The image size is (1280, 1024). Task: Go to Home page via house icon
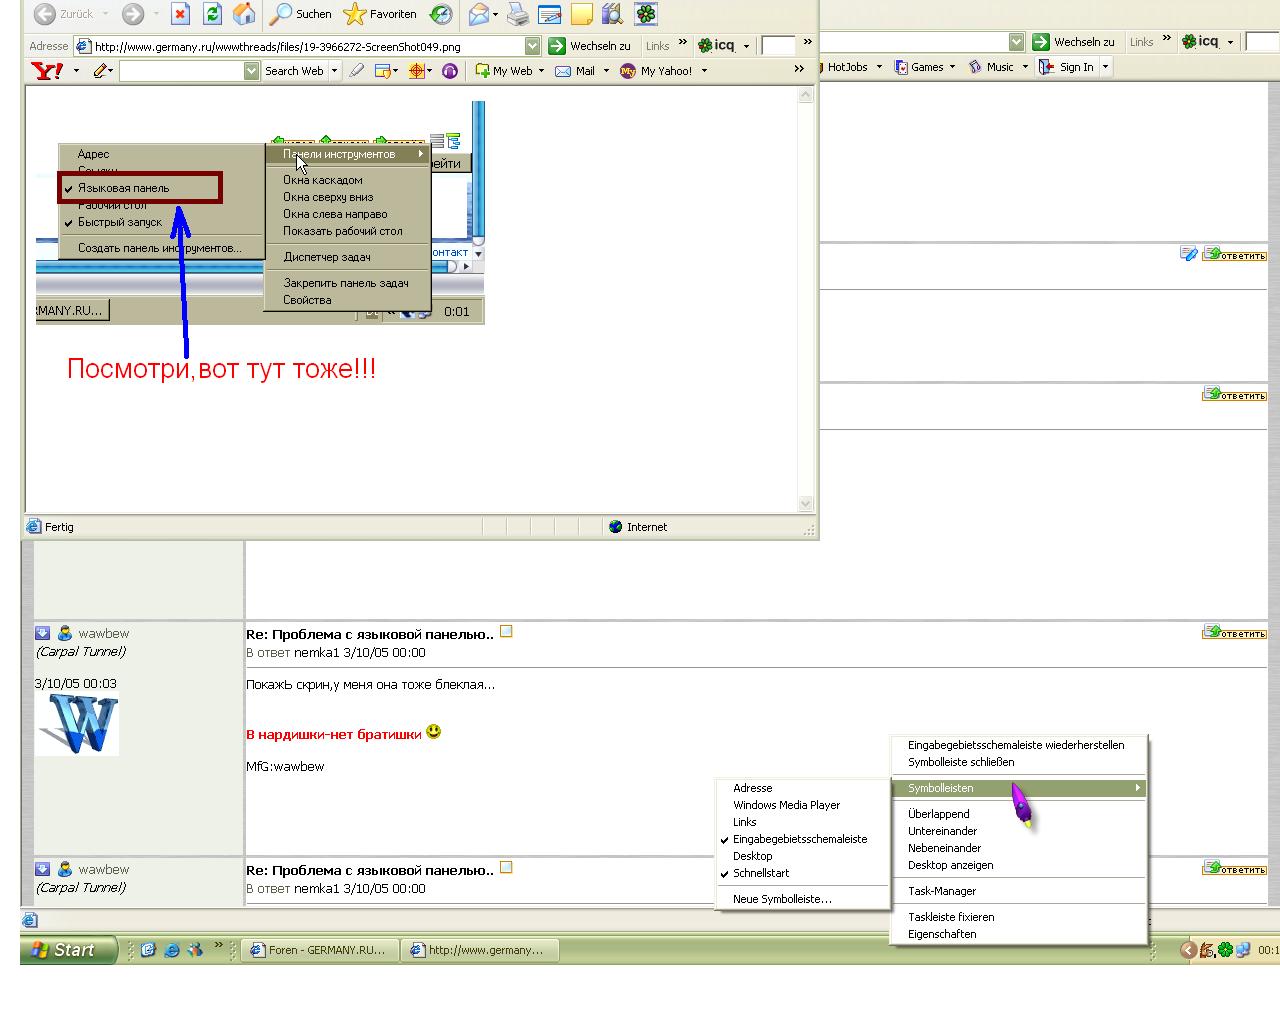pos(243,14)
